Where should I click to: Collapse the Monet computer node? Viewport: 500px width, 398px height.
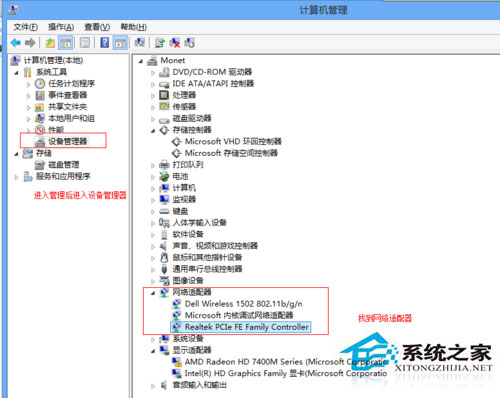tap(141, 61)
